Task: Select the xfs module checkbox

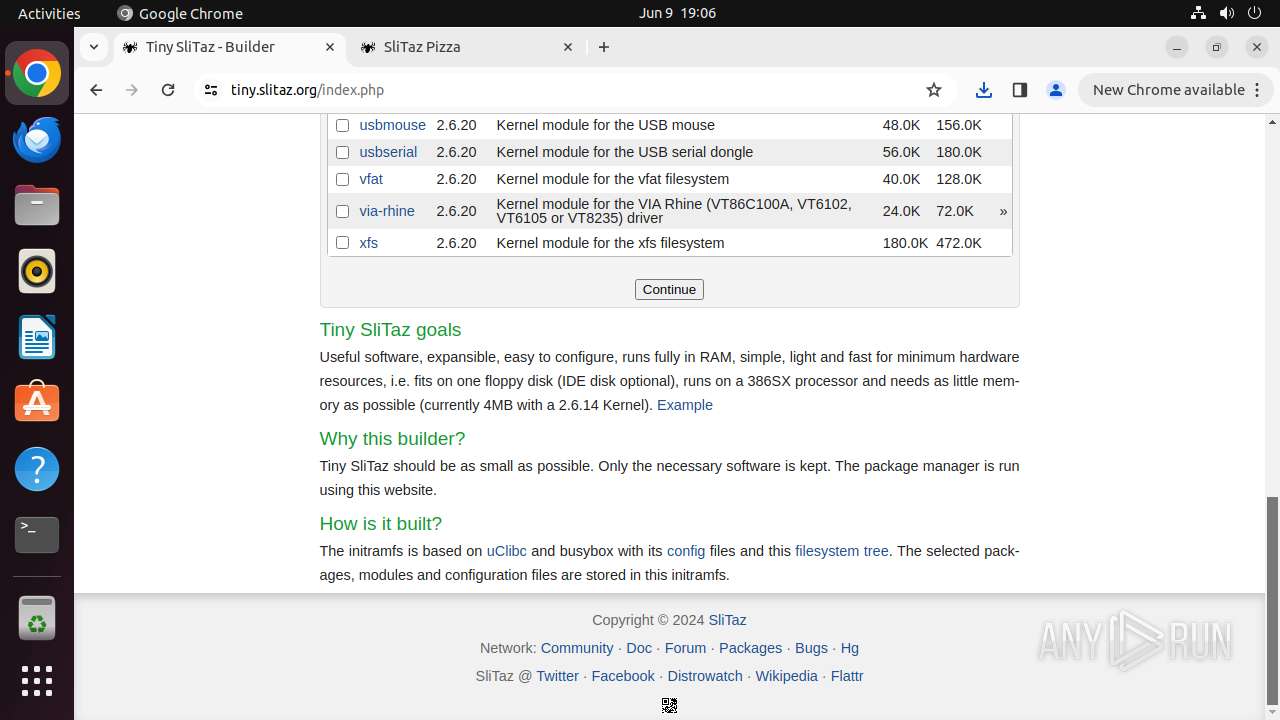Action: (342, 243)
